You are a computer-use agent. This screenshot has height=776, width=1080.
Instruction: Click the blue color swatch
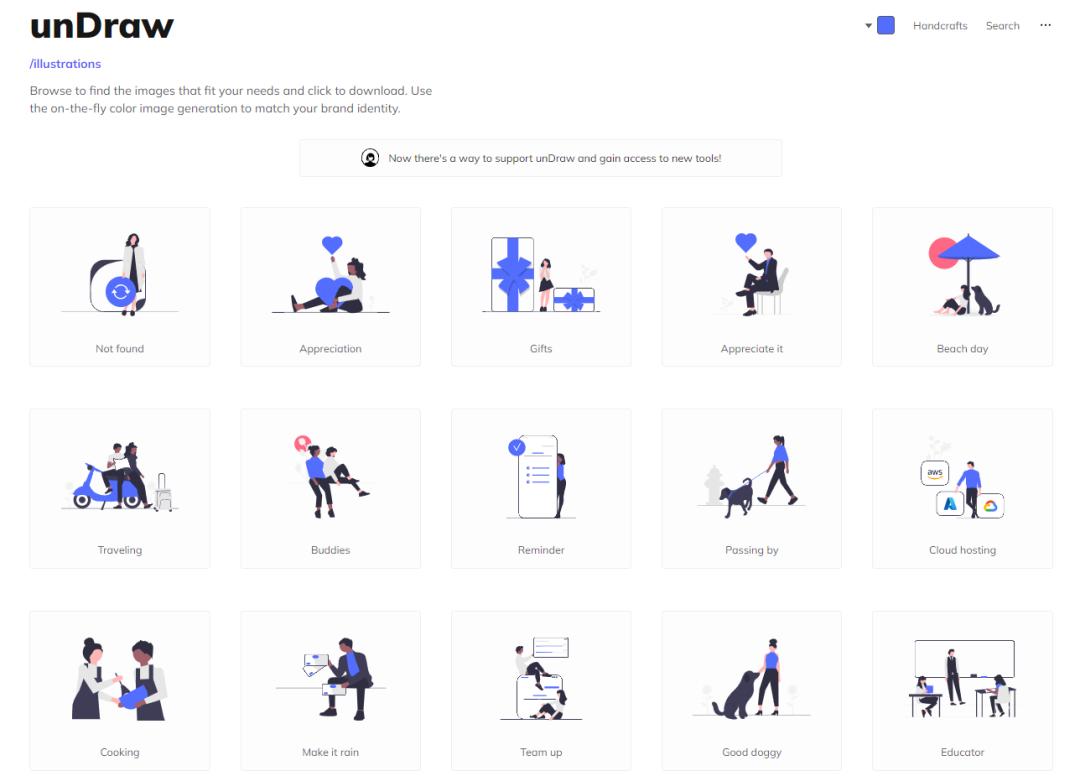pos(886,25)
